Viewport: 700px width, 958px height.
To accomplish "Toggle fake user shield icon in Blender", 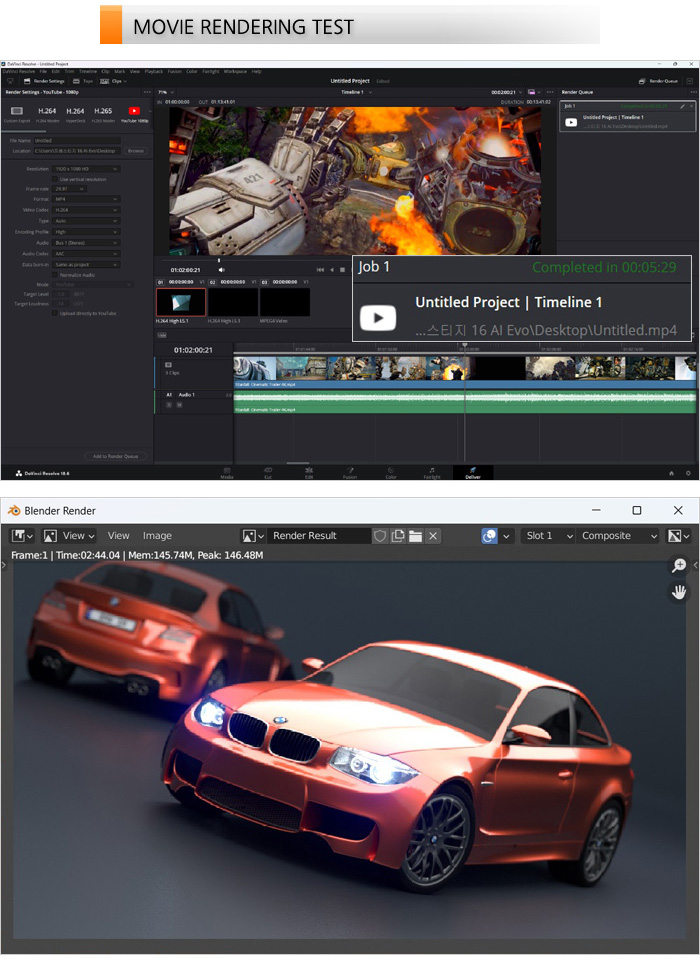I will (380, 536).
